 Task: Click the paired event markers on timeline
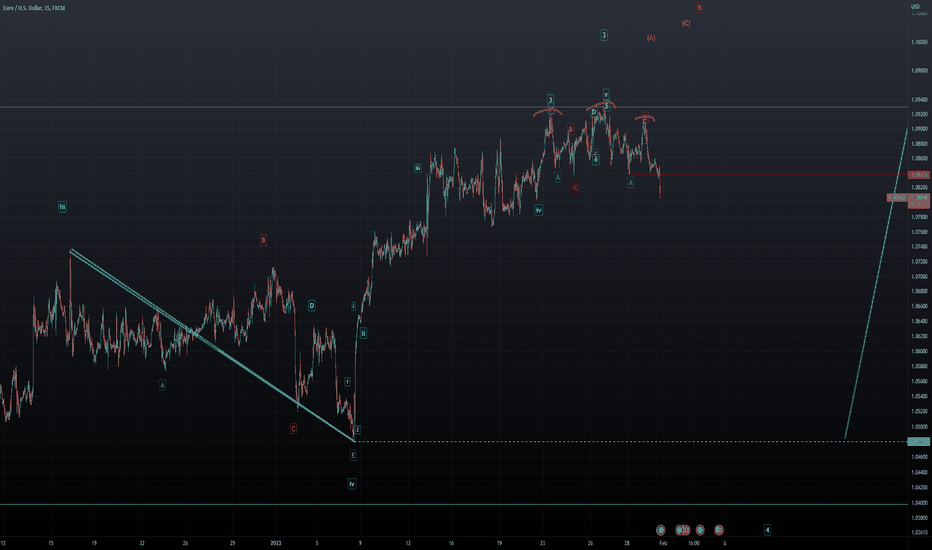[683, 529]
